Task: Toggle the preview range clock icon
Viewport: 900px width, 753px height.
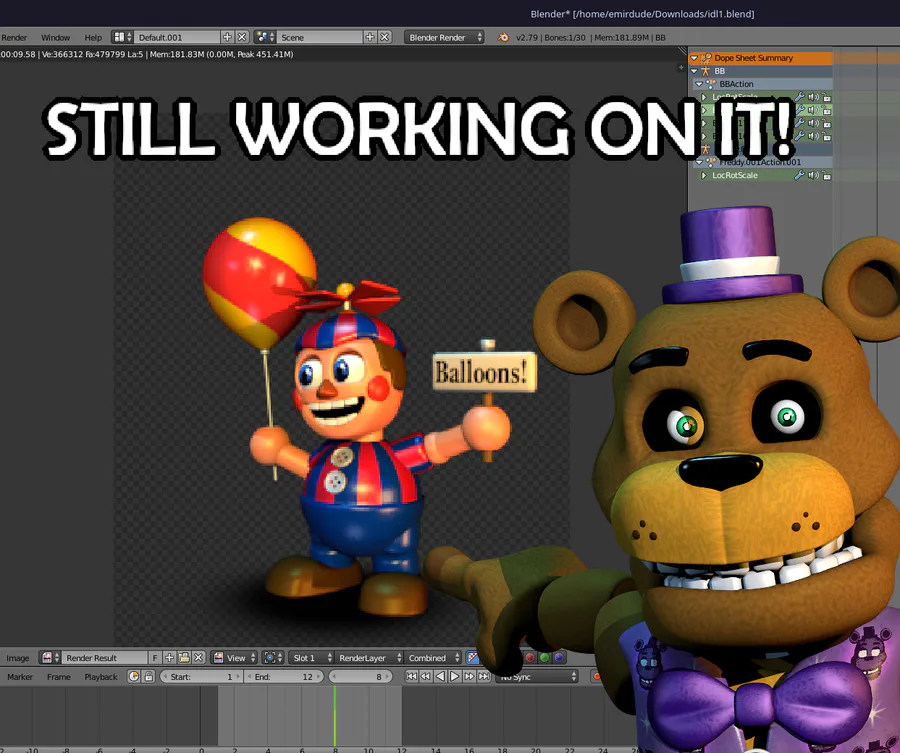Action: click(134, 677)
